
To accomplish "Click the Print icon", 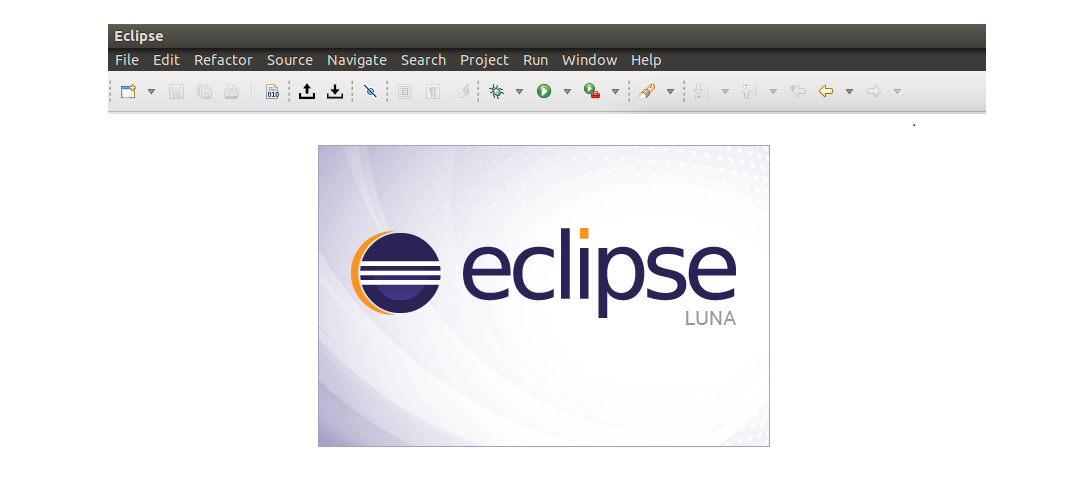I will click(x=231, y=91).
